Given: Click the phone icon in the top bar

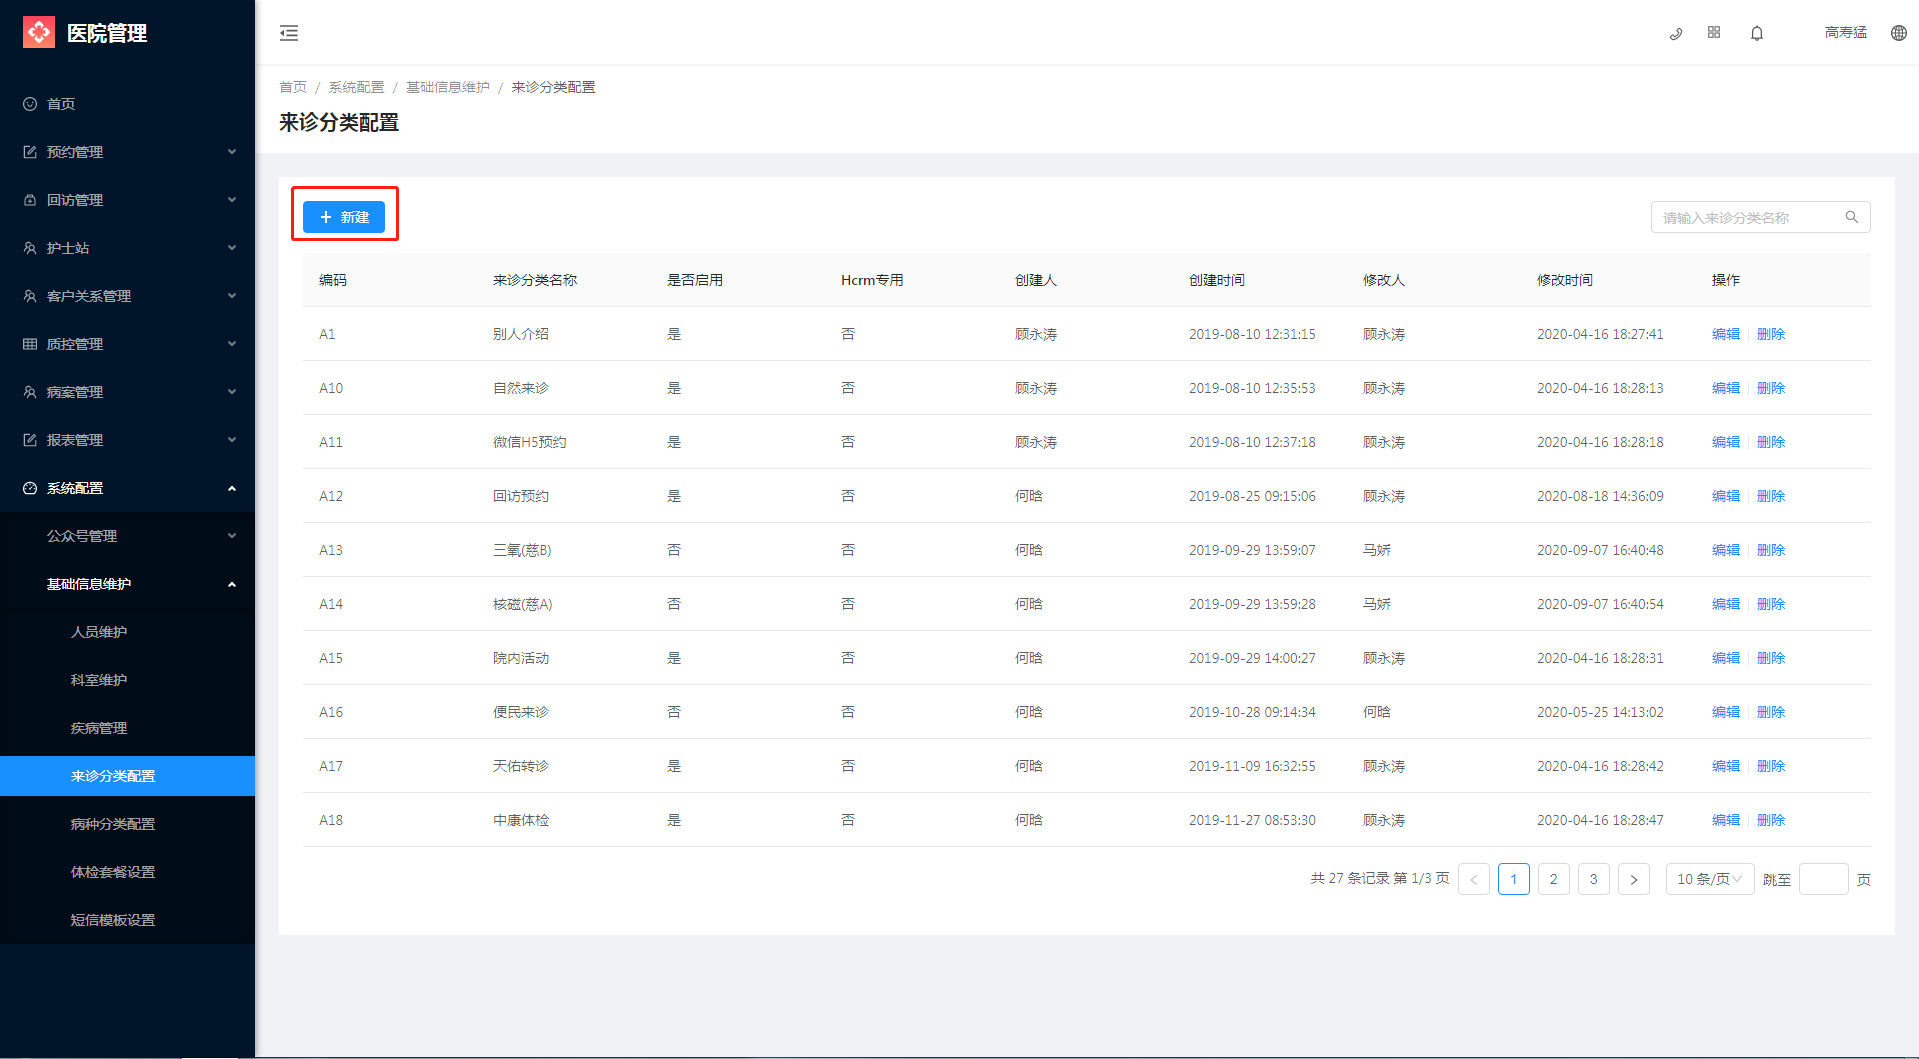Looking at the screenshot, I should [1676, 33].
